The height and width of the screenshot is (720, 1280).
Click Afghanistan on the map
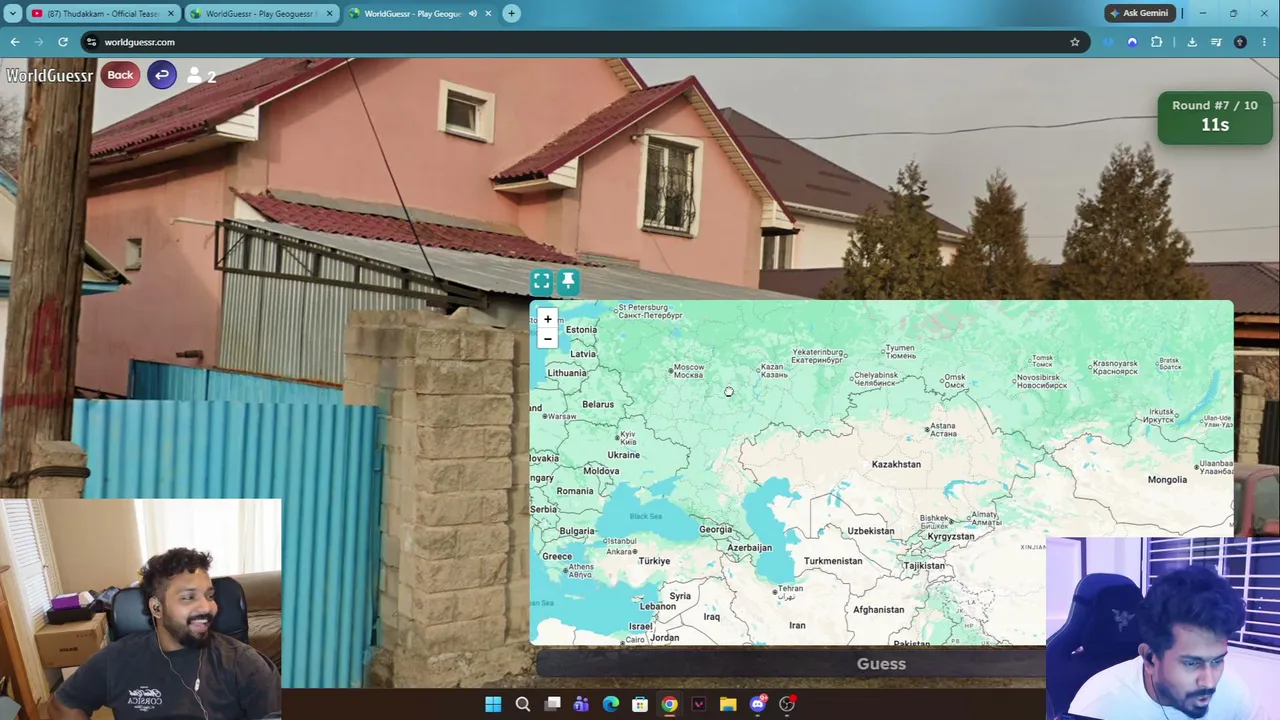point(879,610)
